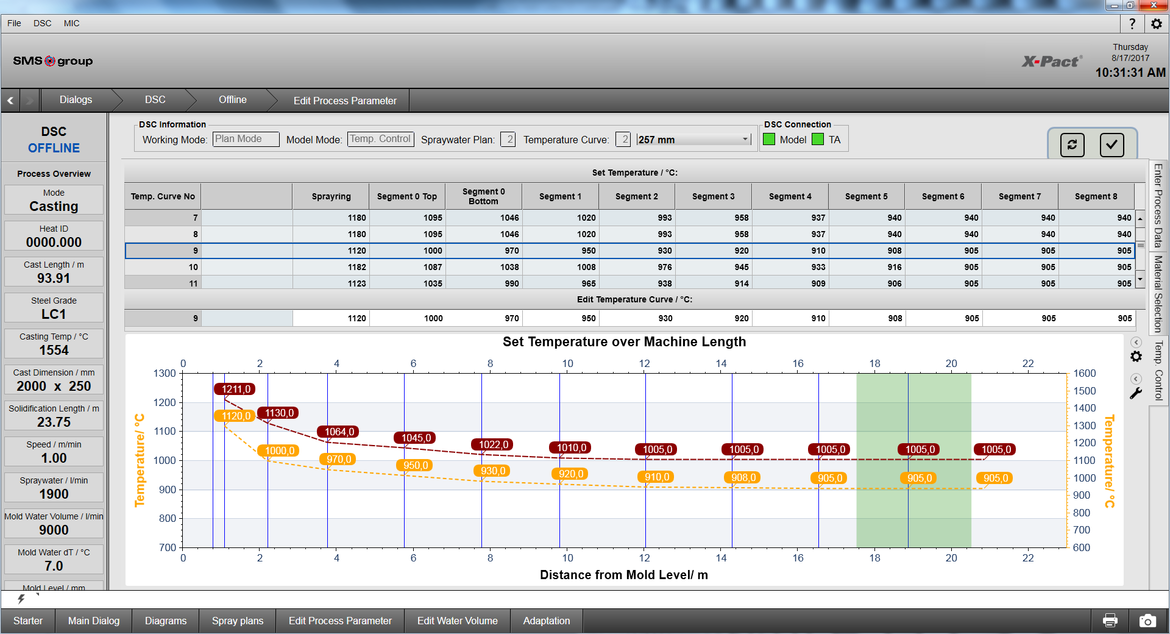Click the wrench tool icon beside chart

[1136, 393]
